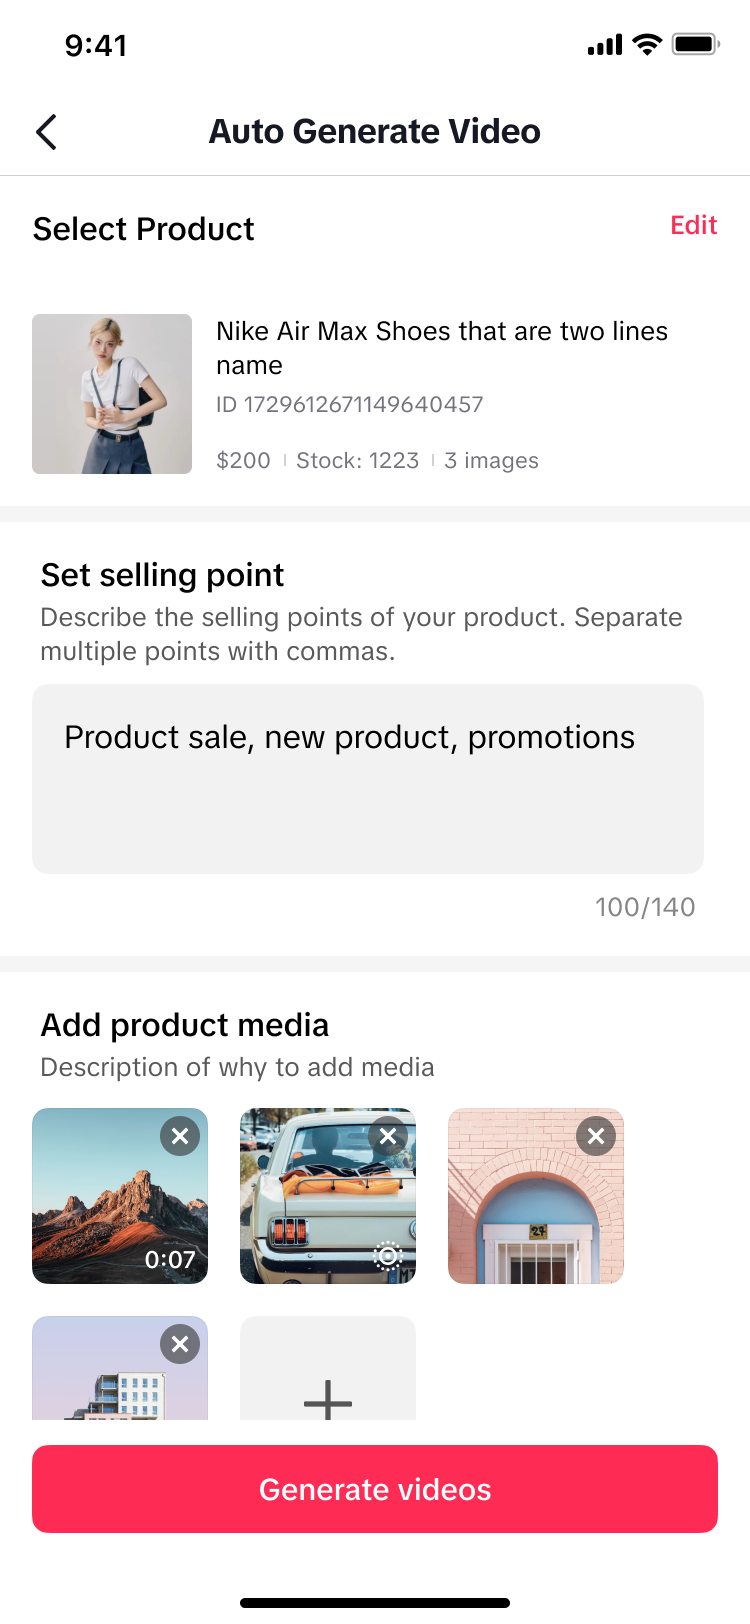Tap the 0:07 video duration label

[170, 1259]
